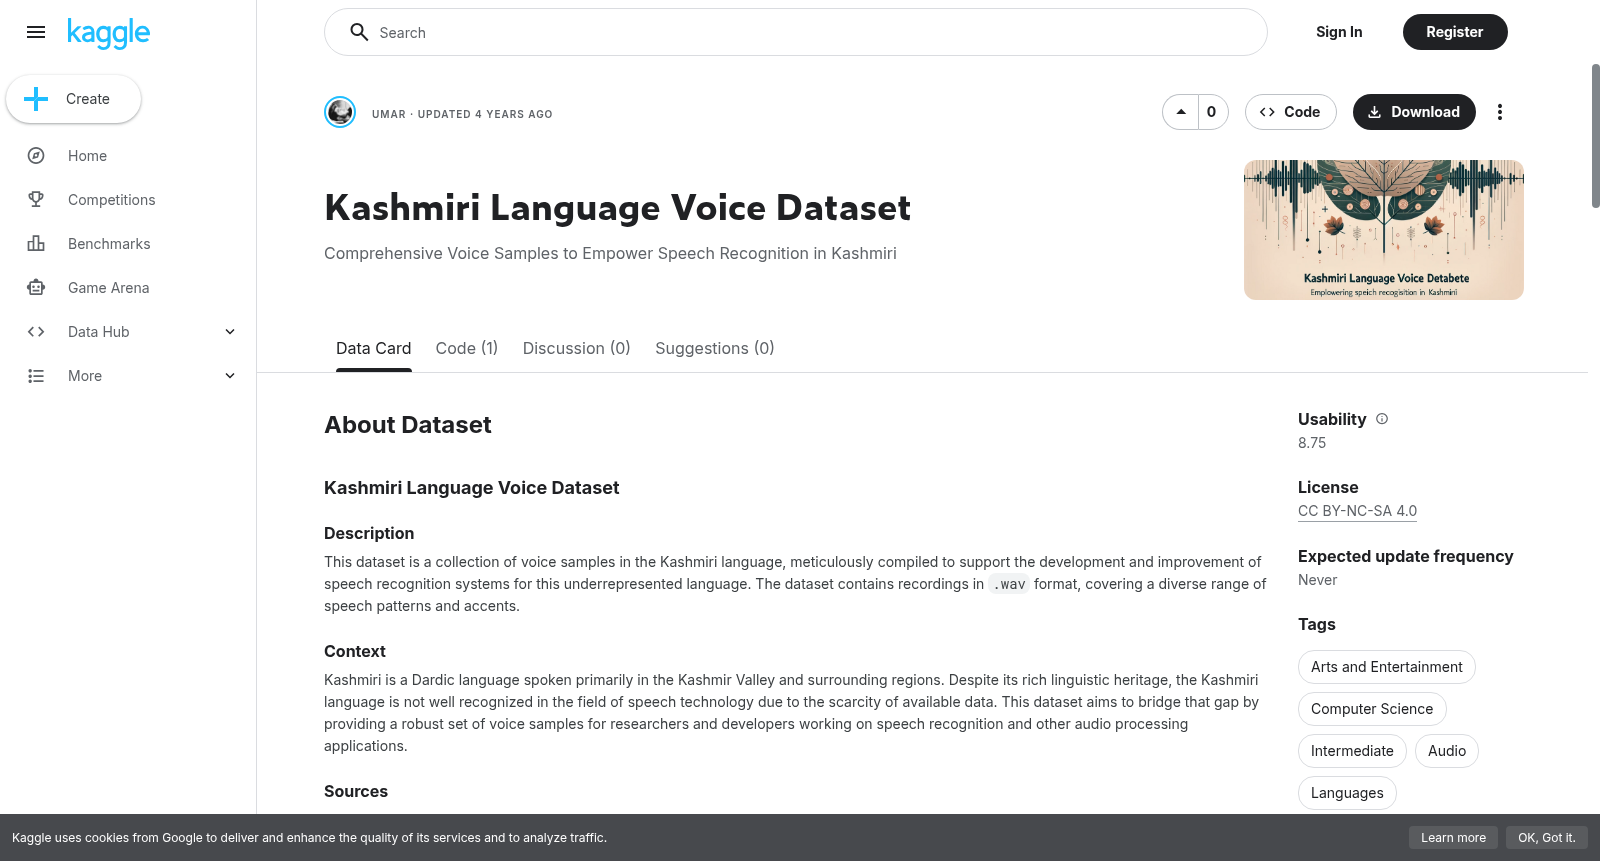The image size is (1600, 861).
Task: Upvote the dataset with arrow
Action: (x=1181, y=112)
